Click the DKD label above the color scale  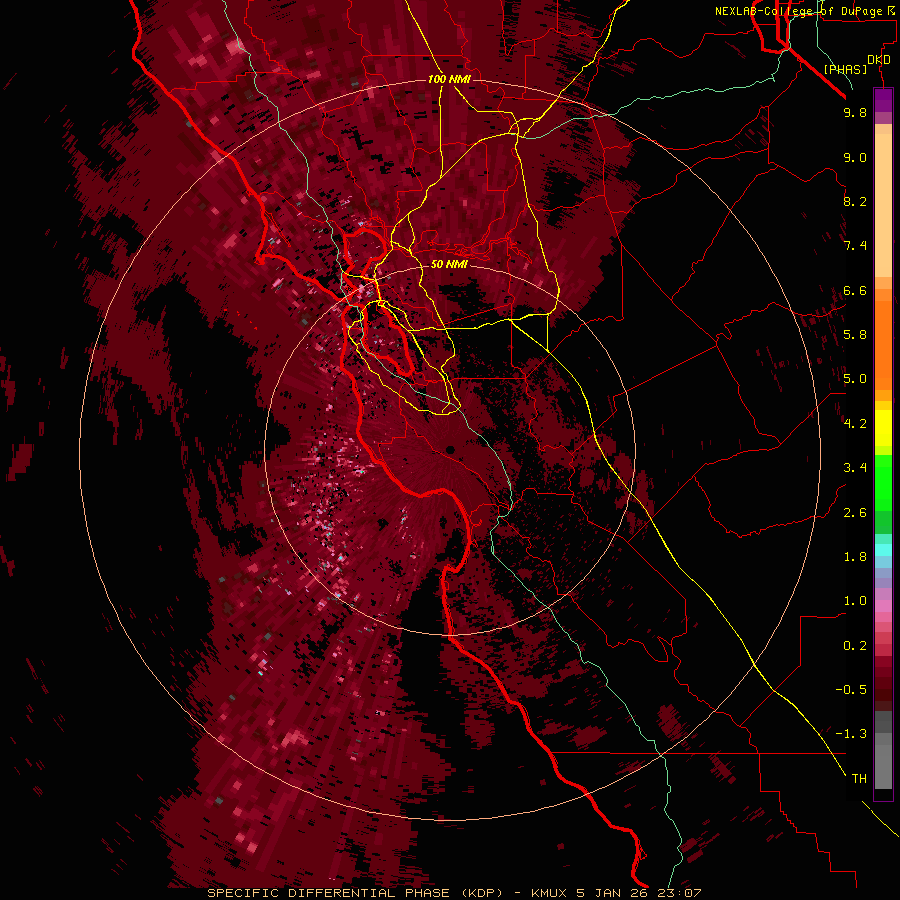click(x=879, y=60)
